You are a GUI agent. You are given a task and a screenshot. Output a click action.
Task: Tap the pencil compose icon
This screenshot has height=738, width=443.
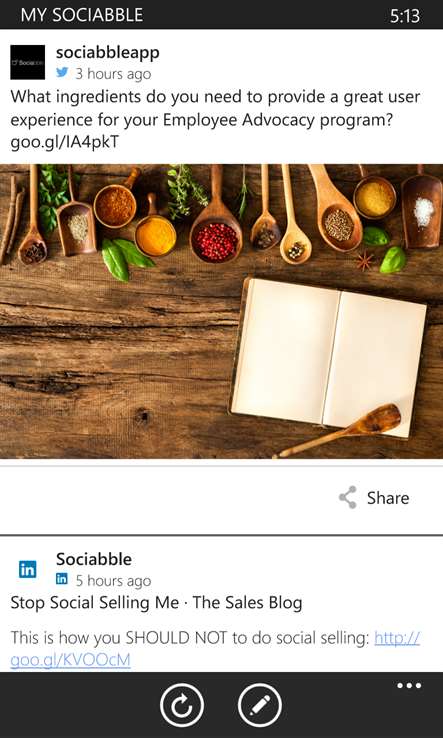pos(260,705)
